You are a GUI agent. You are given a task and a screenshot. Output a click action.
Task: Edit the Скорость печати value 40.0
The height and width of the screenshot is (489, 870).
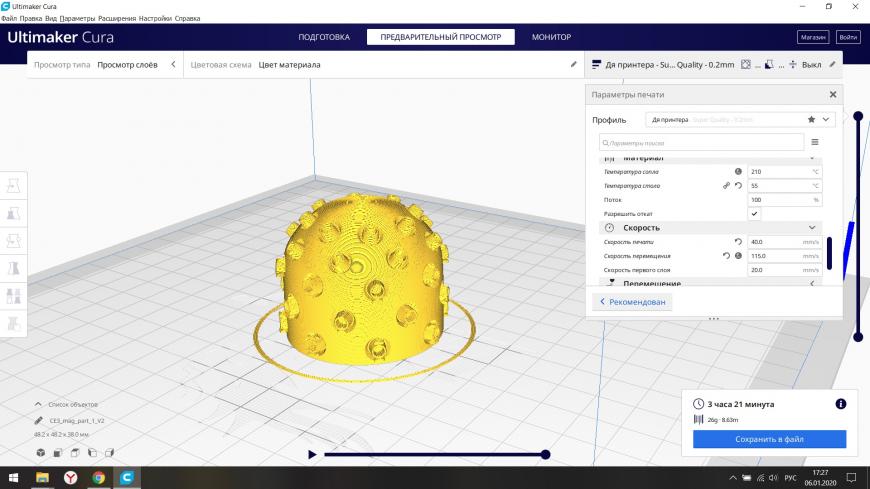click(785, 241)
